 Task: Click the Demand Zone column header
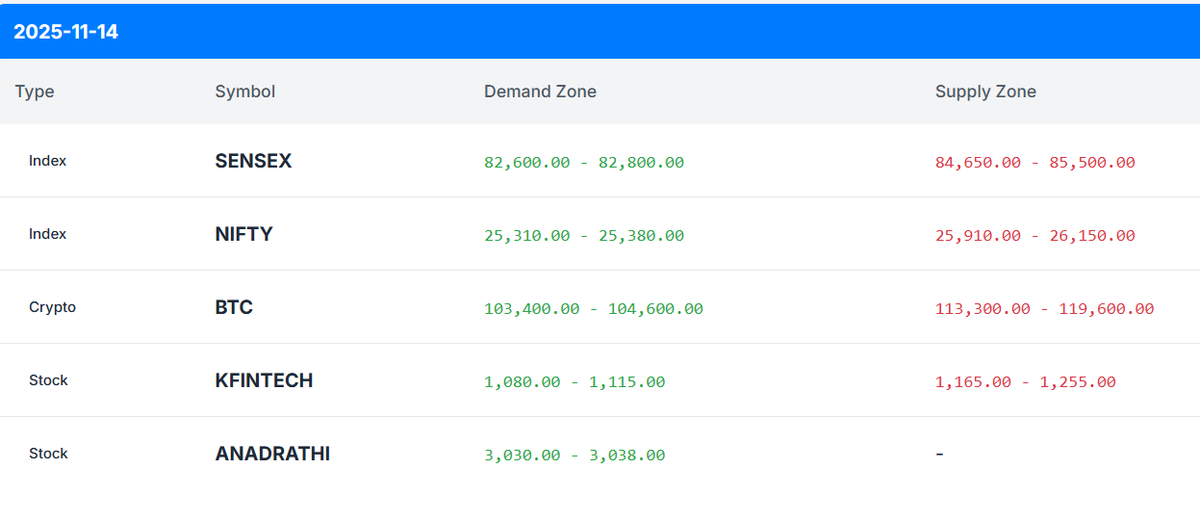pyautogui.click(x=540, y=92)
